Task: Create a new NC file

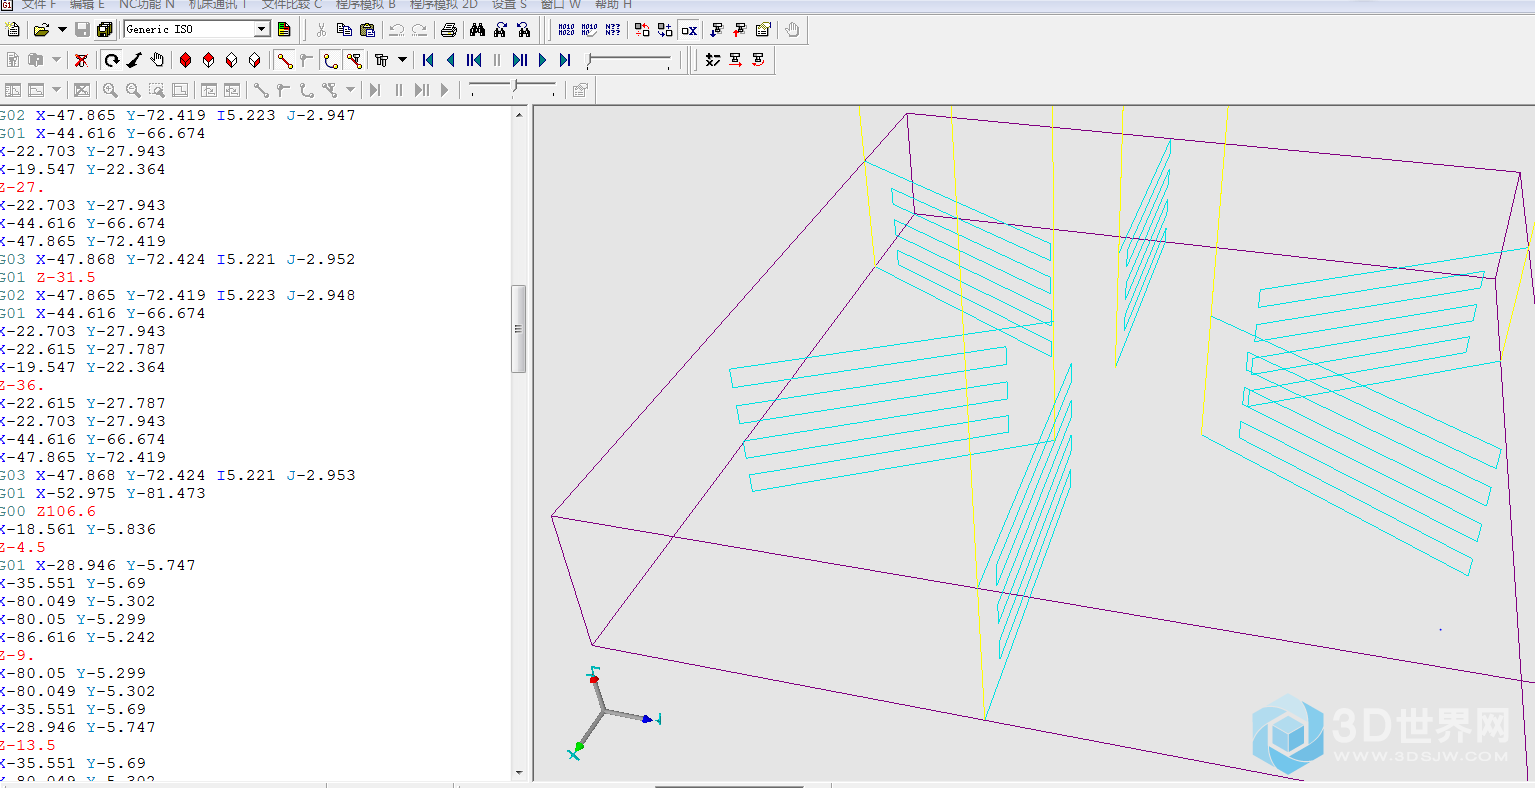Action: point(13,30)
